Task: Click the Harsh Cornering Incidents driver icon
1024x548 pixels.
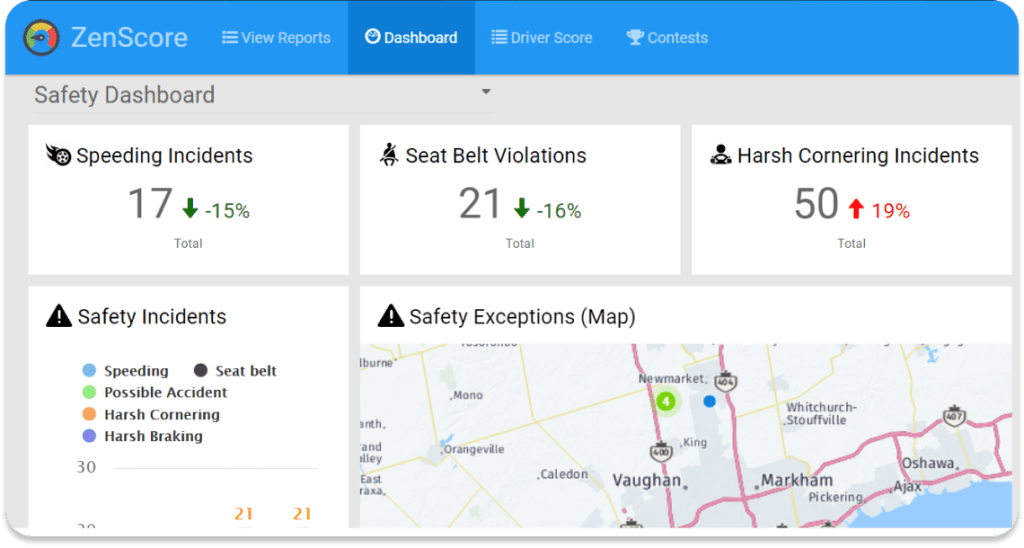Action: tap(721, 155)
